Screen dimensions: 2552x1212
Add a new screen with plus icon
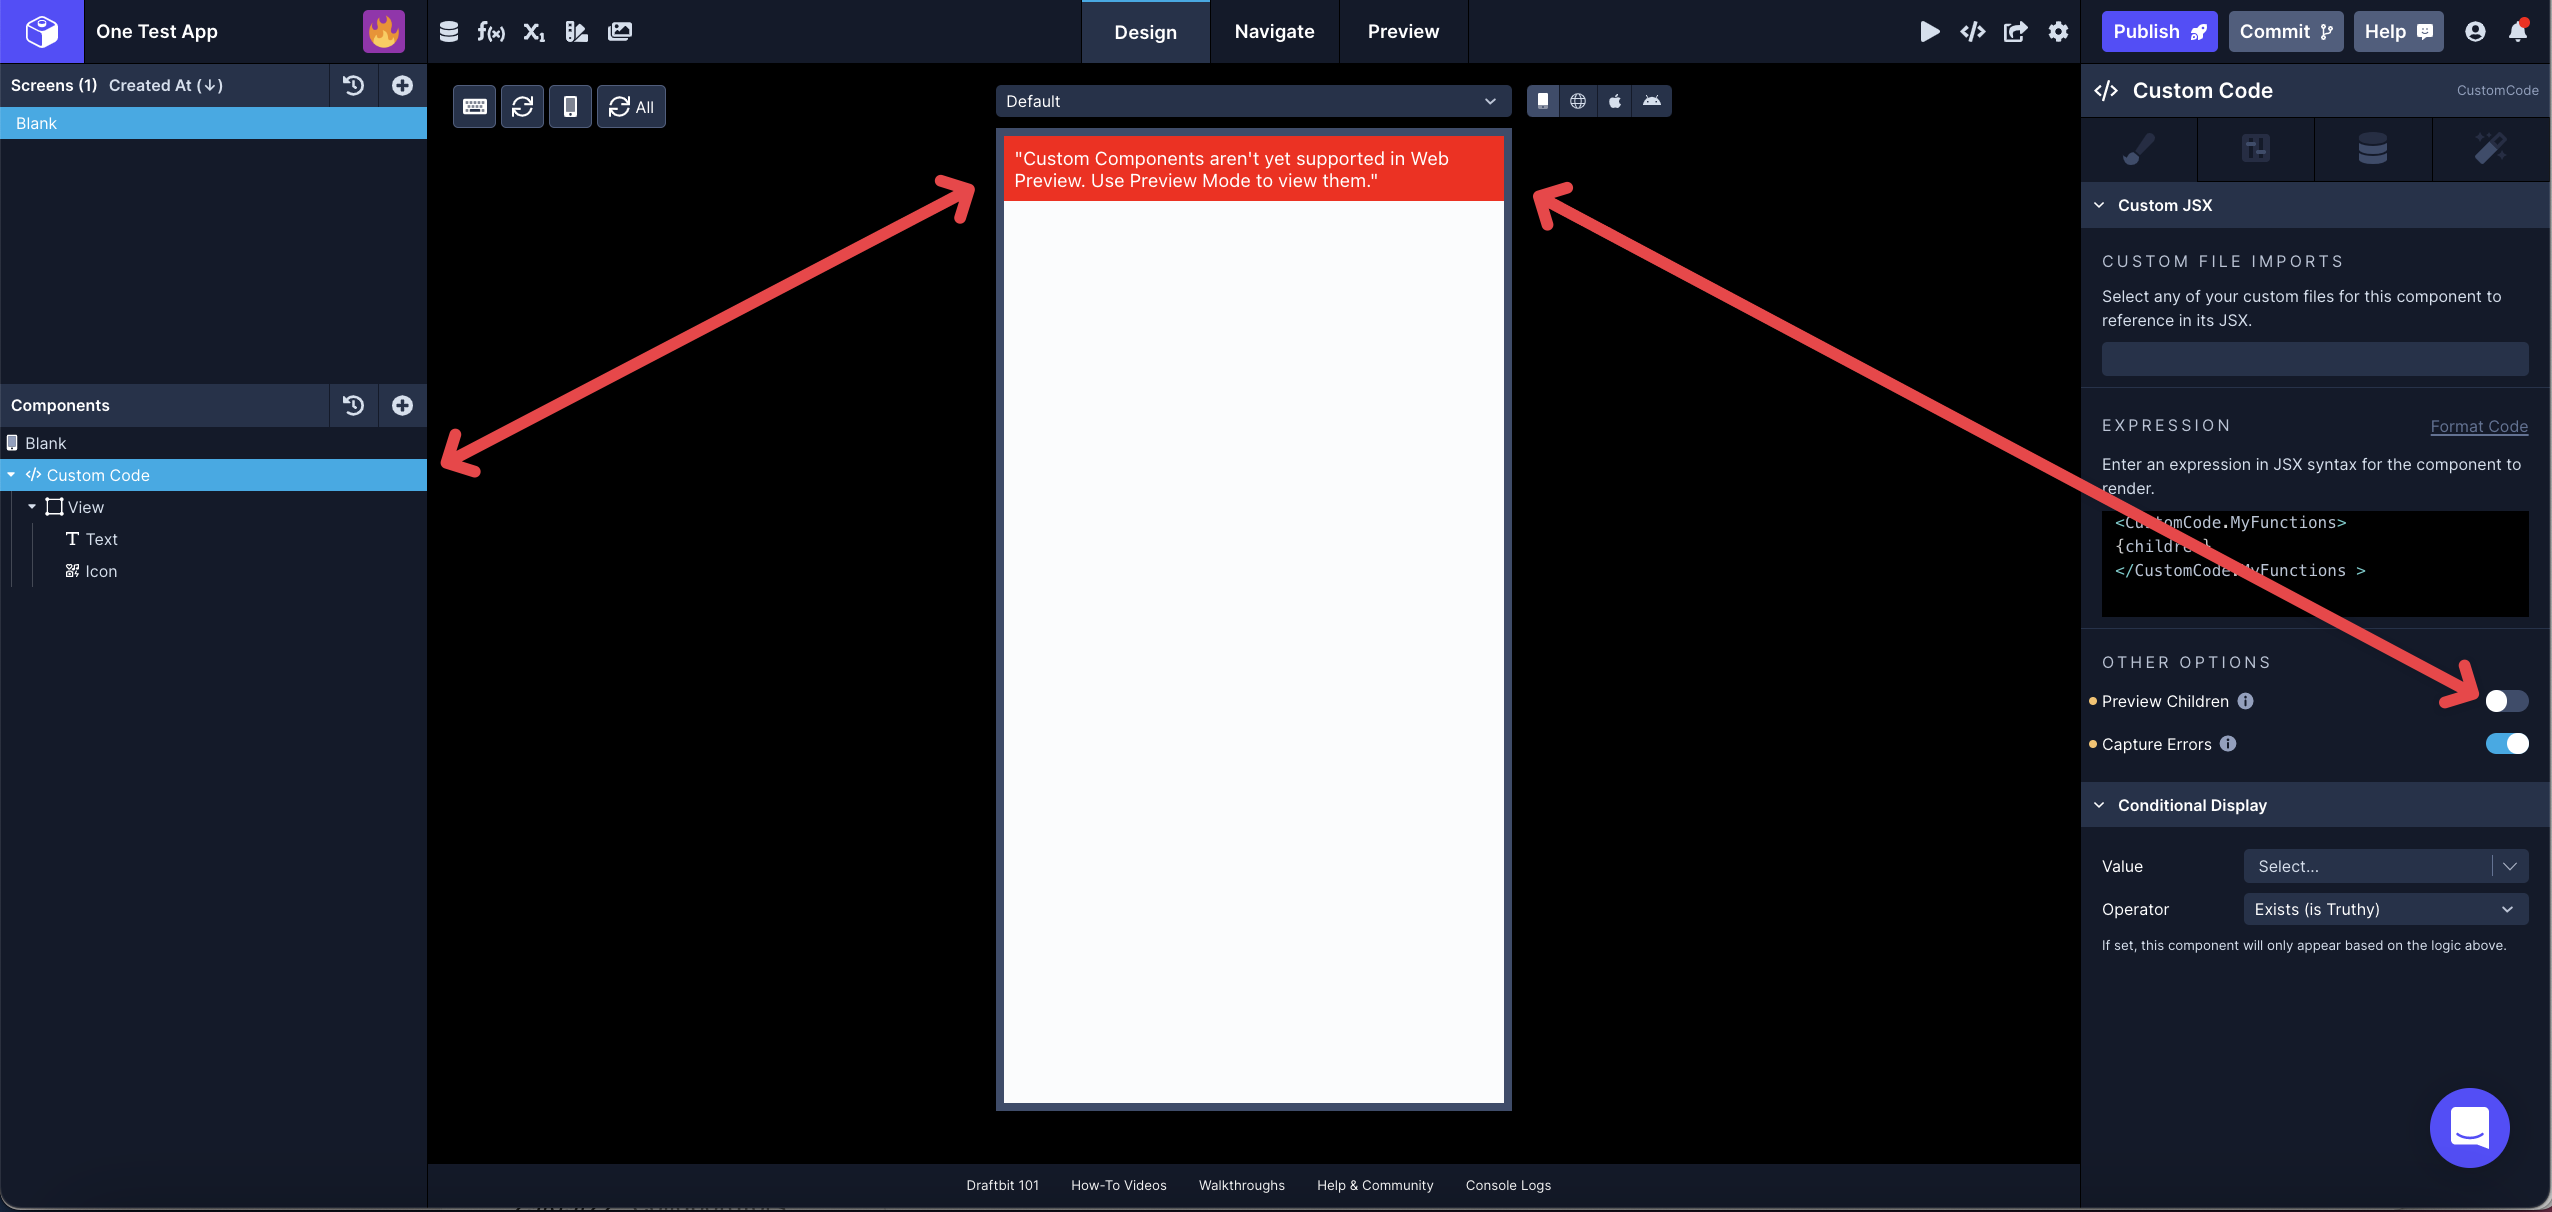pos(402,85)
